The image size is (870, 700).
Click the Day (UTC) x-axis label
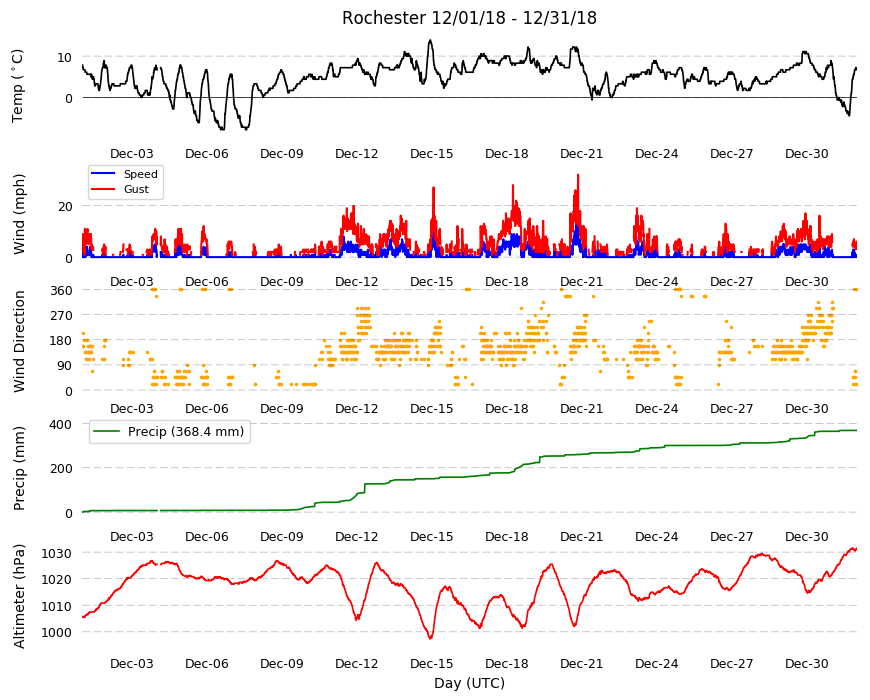pos(469,683)
